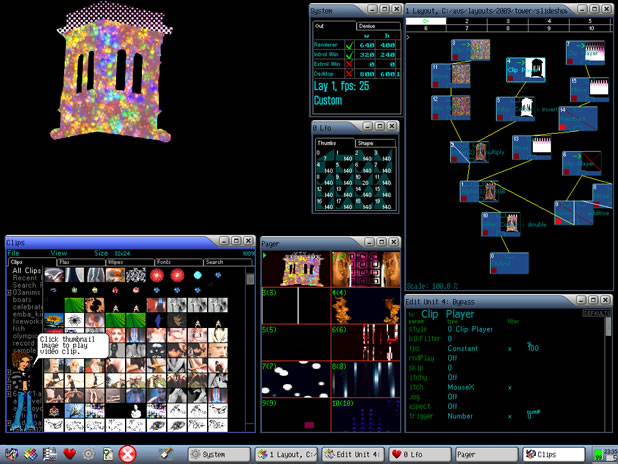Toggle the Extrnl Win red X

348,62
